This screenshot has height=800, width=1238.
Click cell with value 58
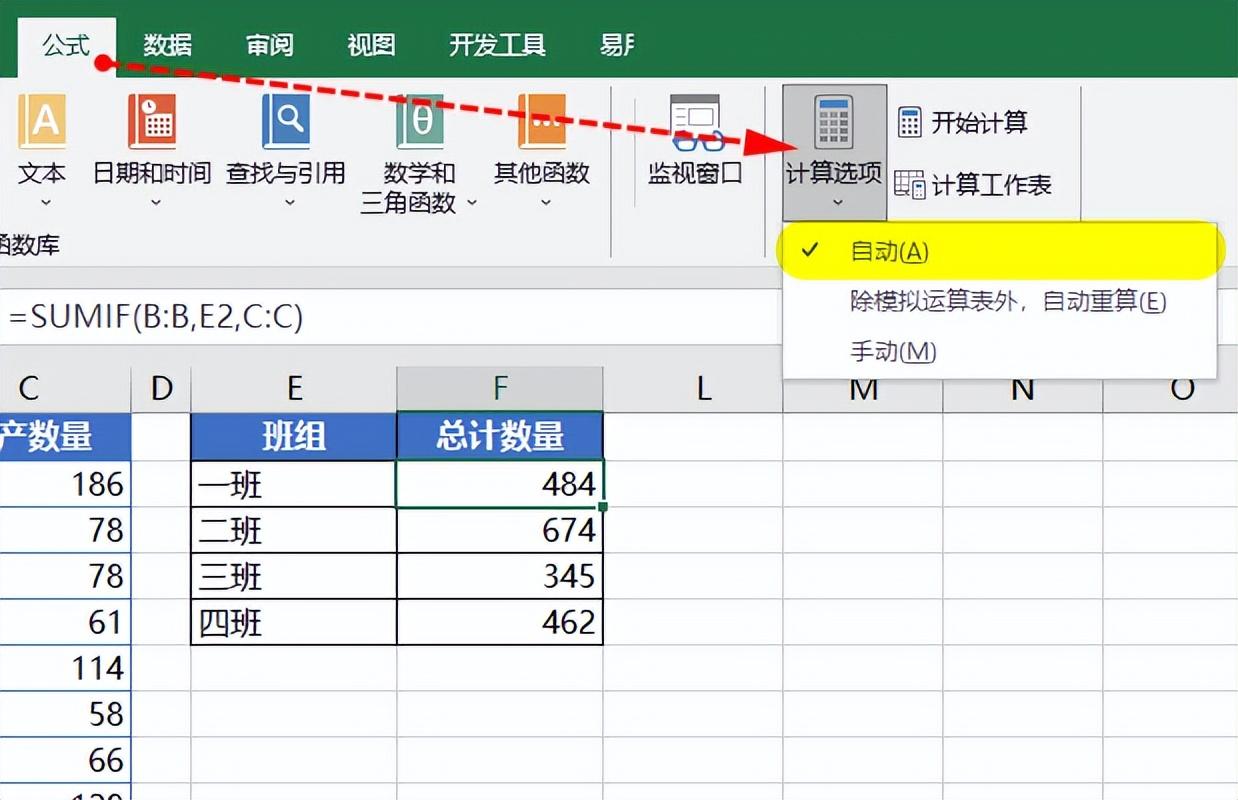coord(65,714)
